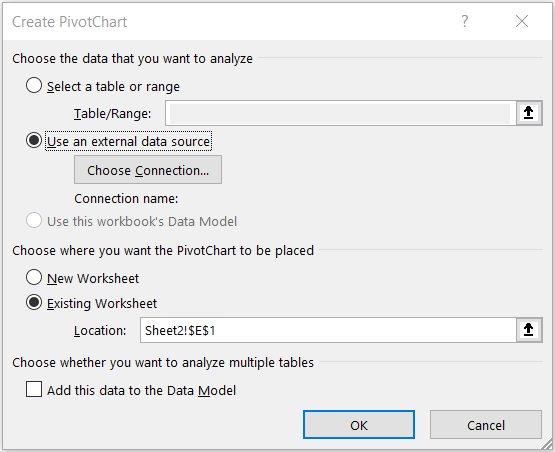Click the 'Location:' label
The width and height of the screenshot is (555, 452).
[100, 330]
